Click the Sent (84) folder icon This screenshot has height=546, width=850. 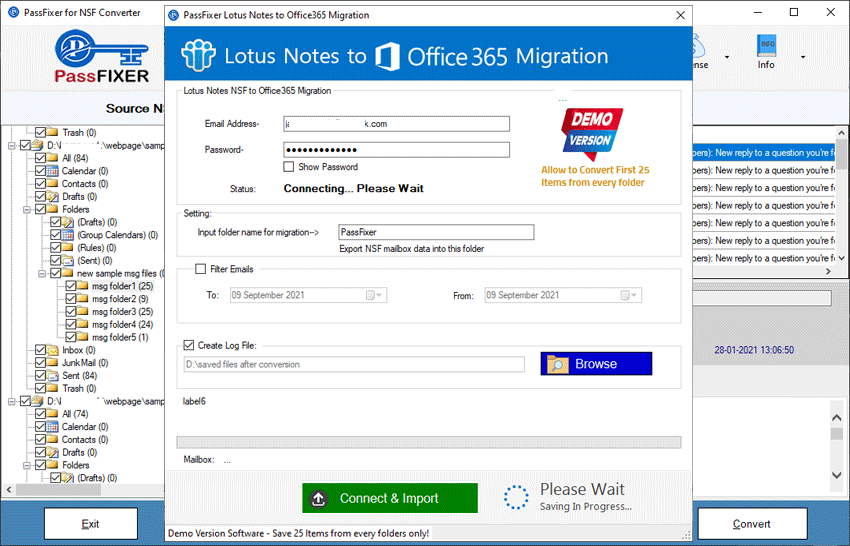(53, 376)
